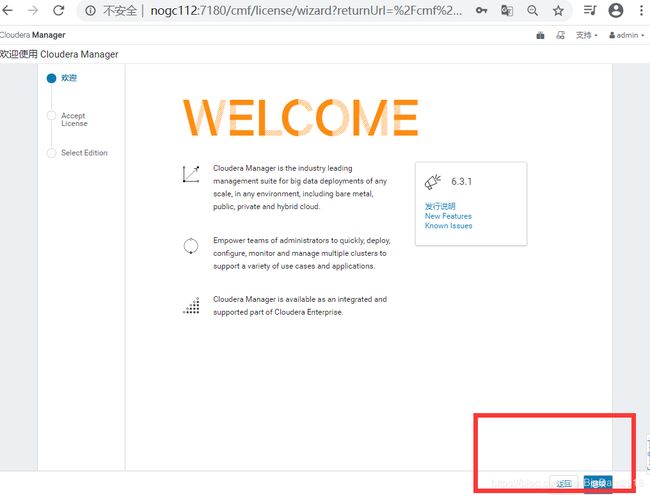Click the 6.3.1 megaphone announcement icon
This screenshot has width=650, height=495.
pyautogui.click(x=433, y=182)
